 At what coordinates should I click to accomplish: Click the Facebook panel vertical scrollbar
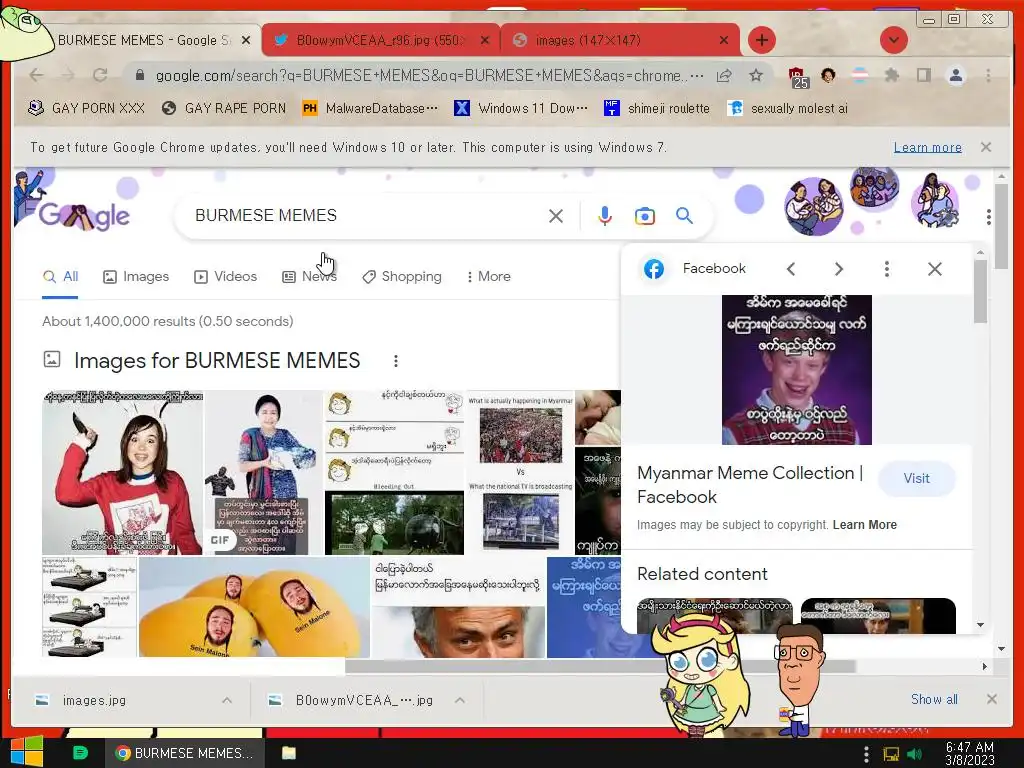click(980, 291)
